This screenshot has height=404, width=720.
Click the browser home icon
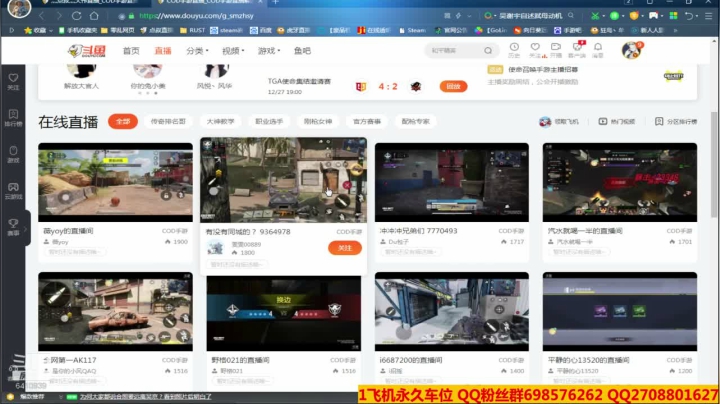click(94, 16)
